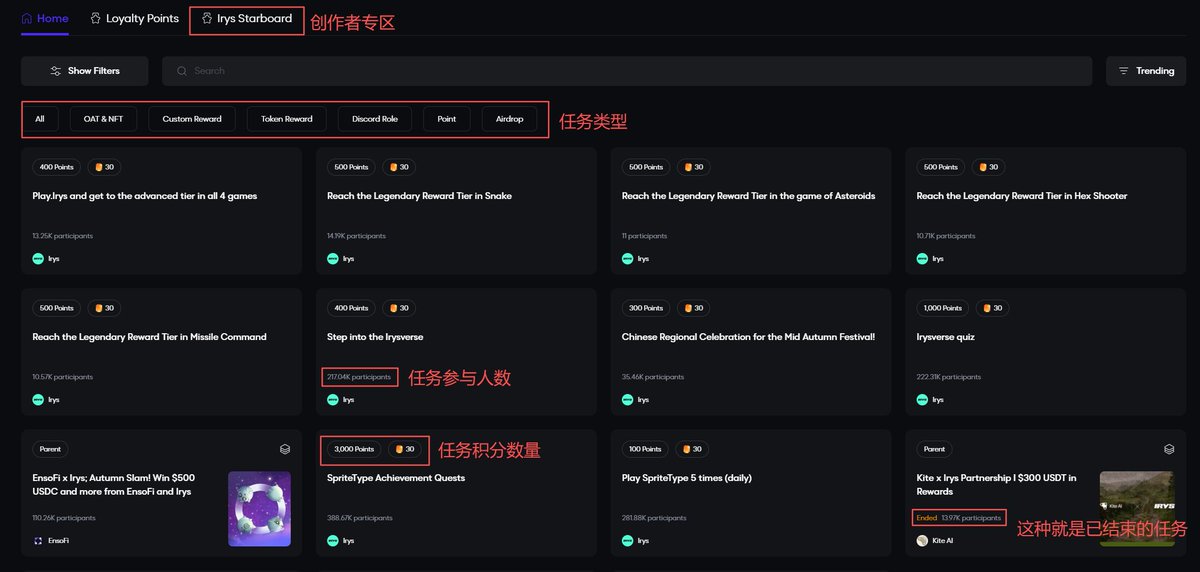1200x572 pixels.
Task: Click Irys logo on Missile Command card
Action: point(38,399)
